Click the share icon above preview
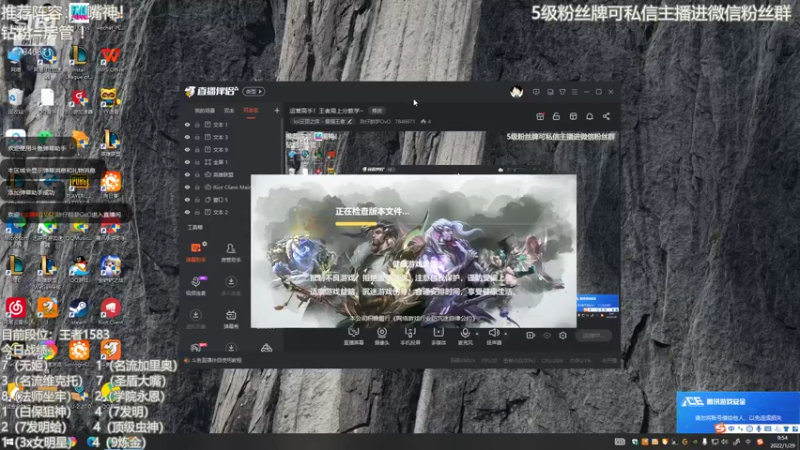800x450 pixels. [x=606, y=116]
